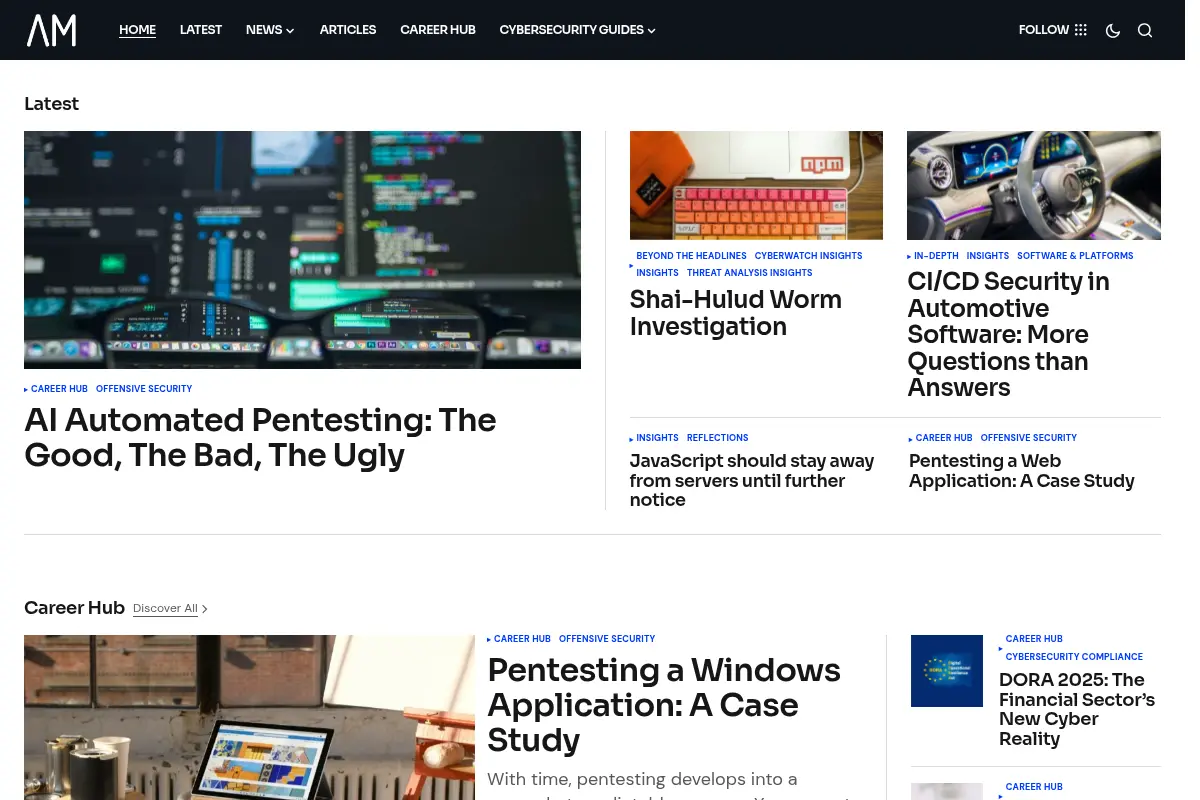This screenshot has height=800, width=1200.
Task: Open the search magnifier icon
Action: [x=1145, y=30]
